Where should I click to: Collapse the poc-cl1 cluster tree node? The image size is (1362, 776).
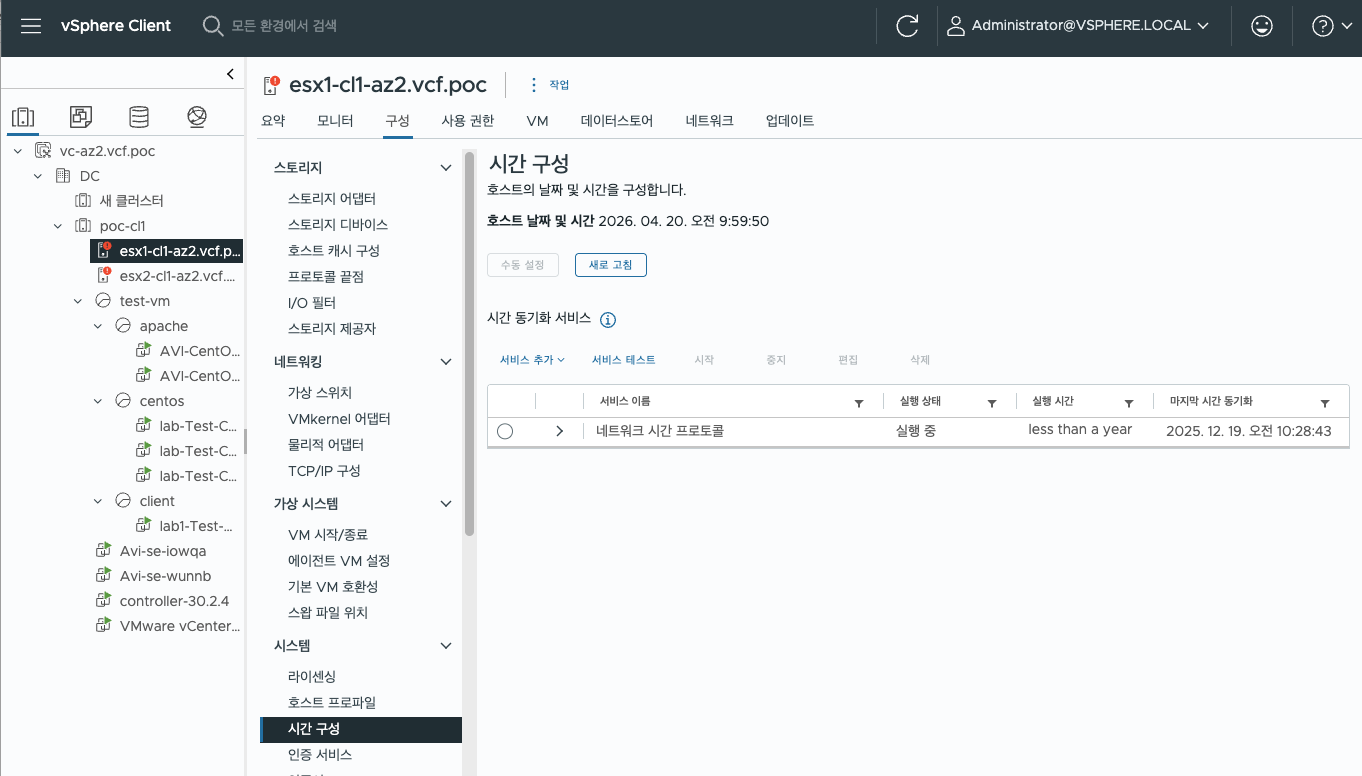pyautogui.click(x=58, y=226)
